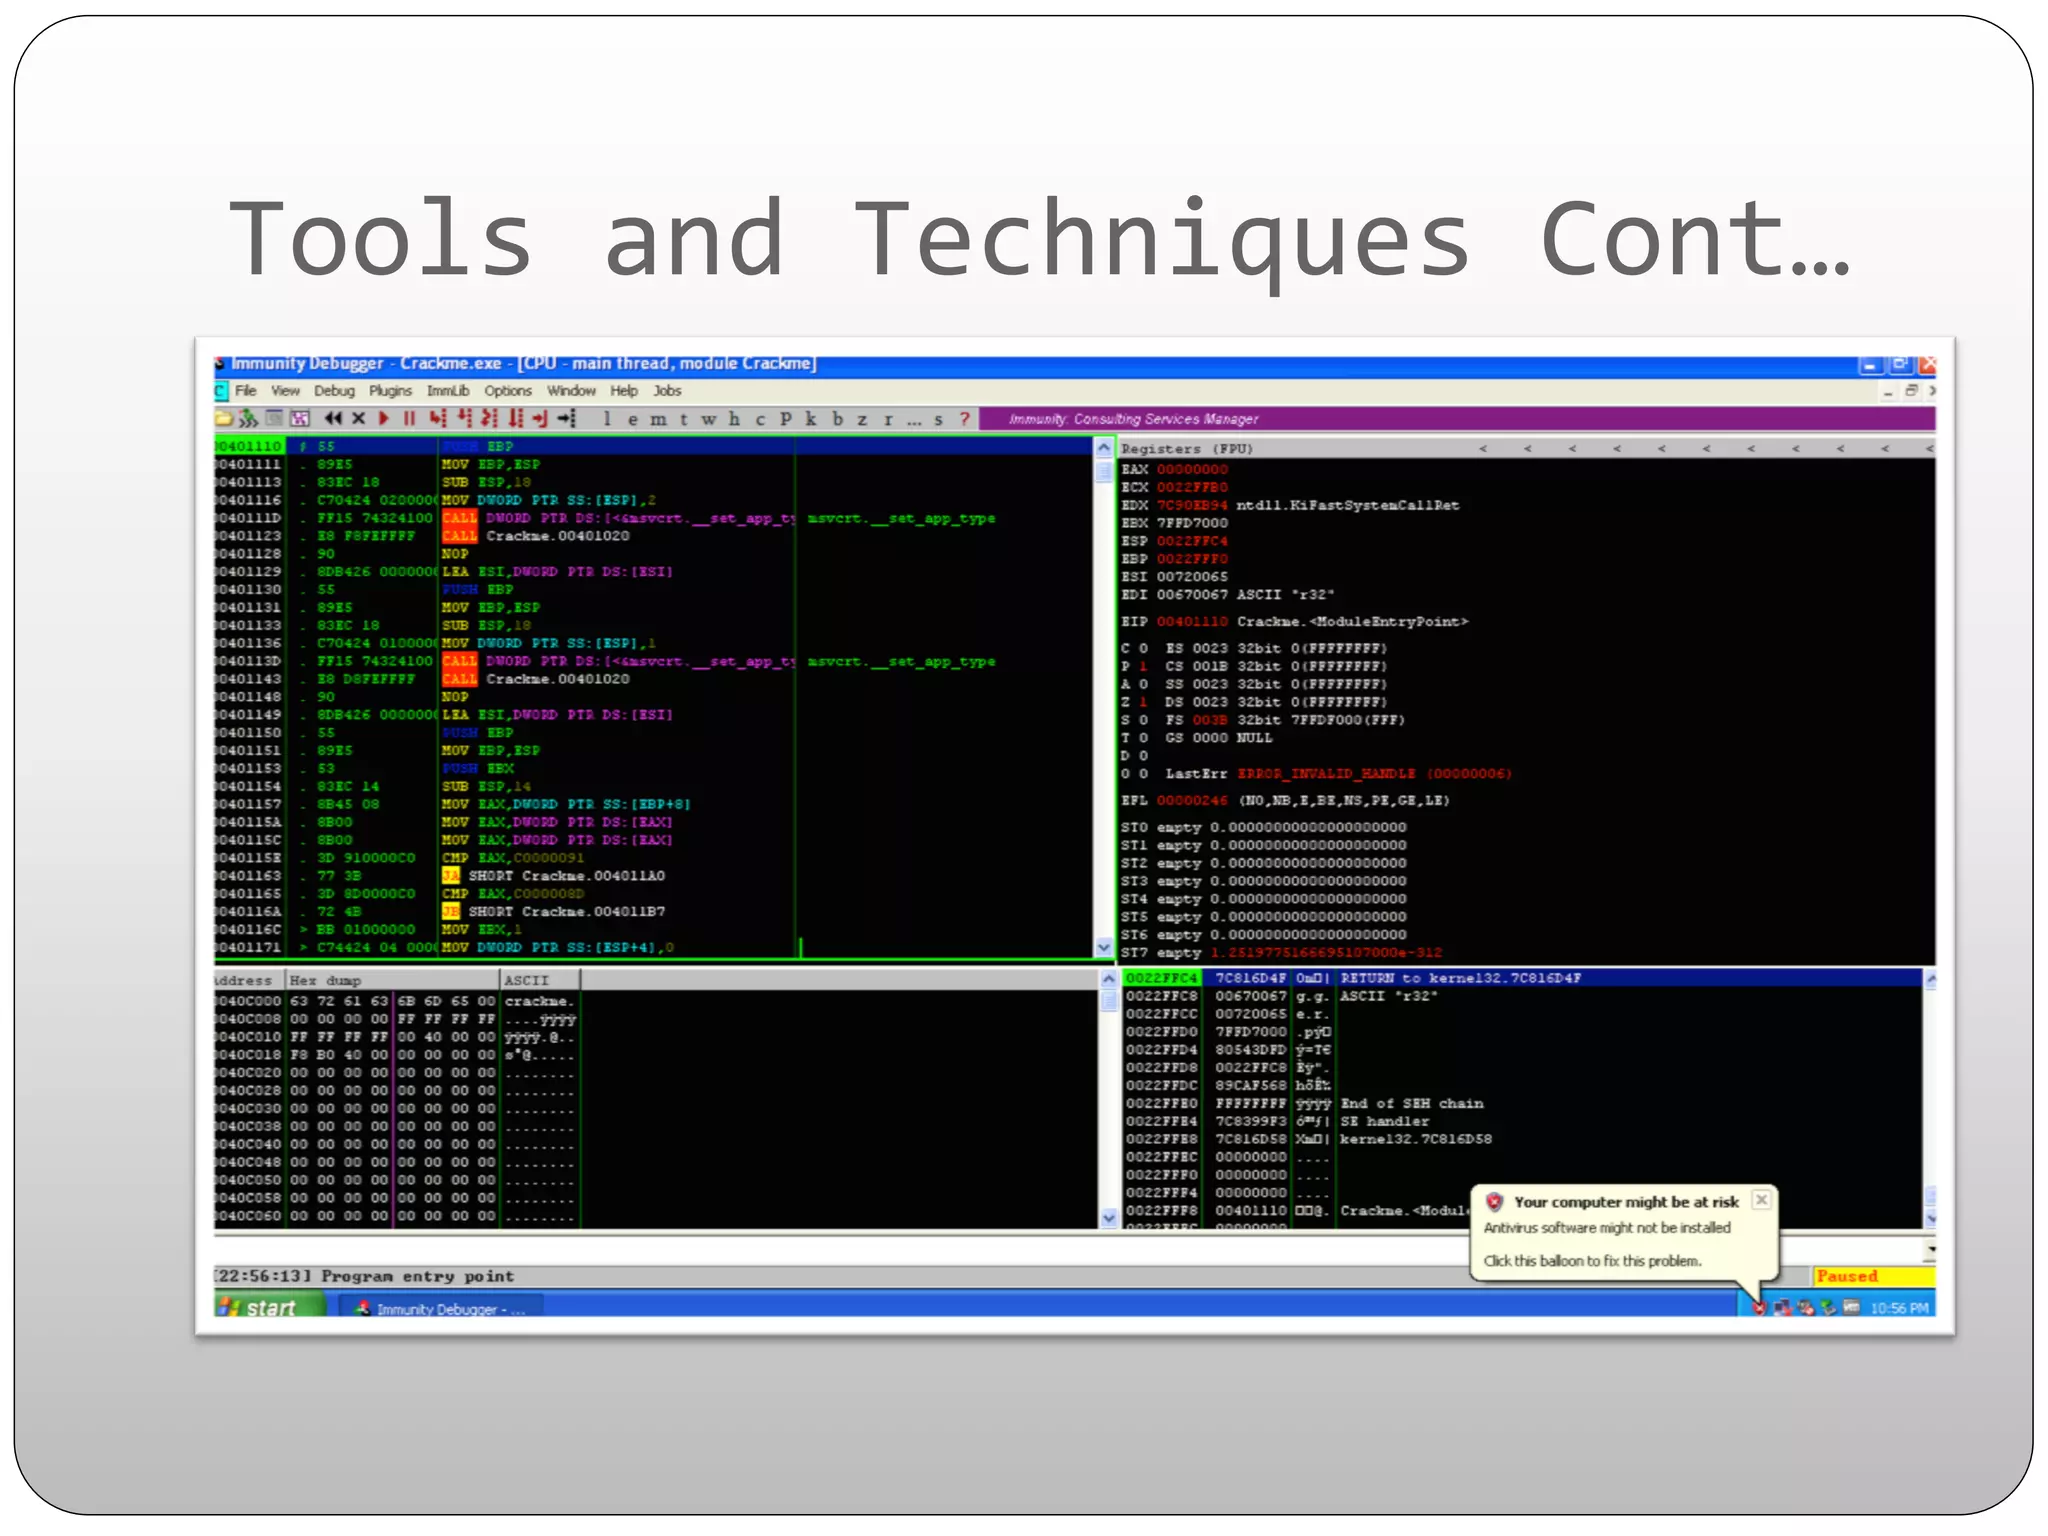This screenshot has width=2048, height=1536.
Task: Close the 'Your computer might be at risk' balloon
Action: tap(1762, 1199)
